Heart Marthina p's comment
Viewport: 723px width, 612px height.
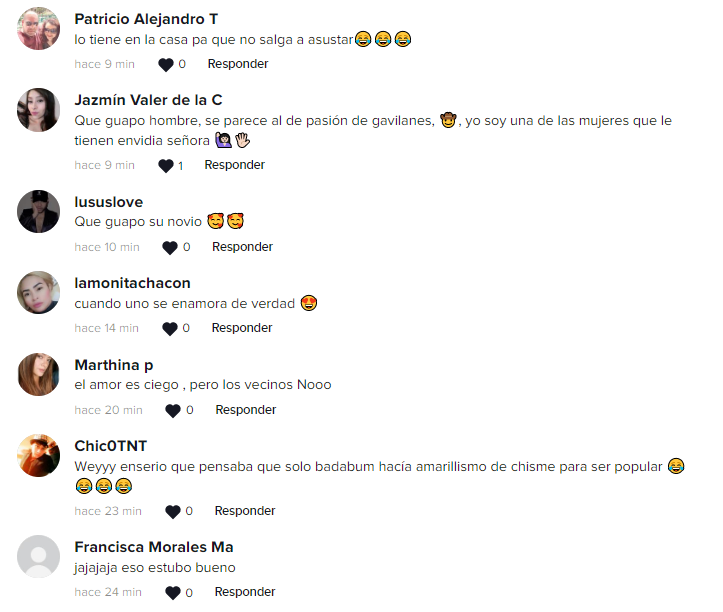173,410
